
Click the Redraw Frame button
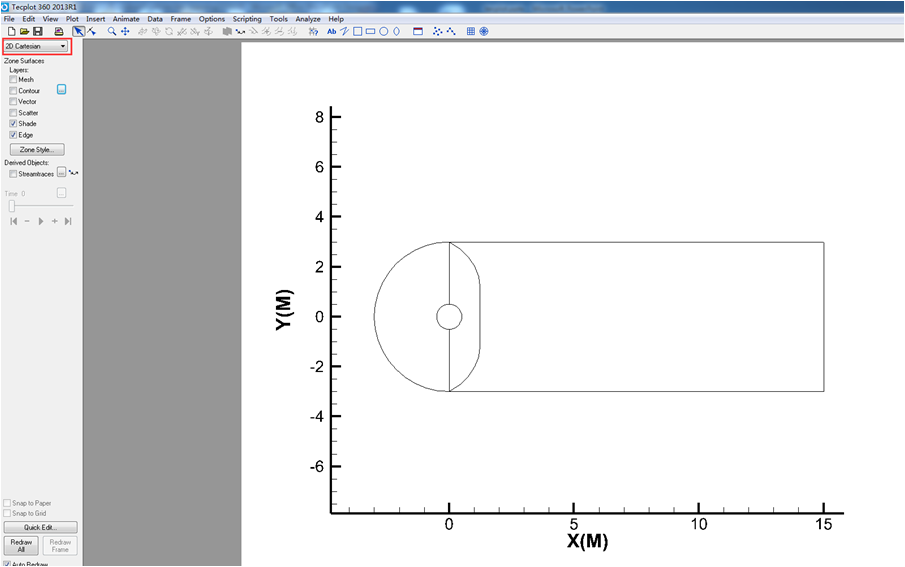[x=60, y=546]
